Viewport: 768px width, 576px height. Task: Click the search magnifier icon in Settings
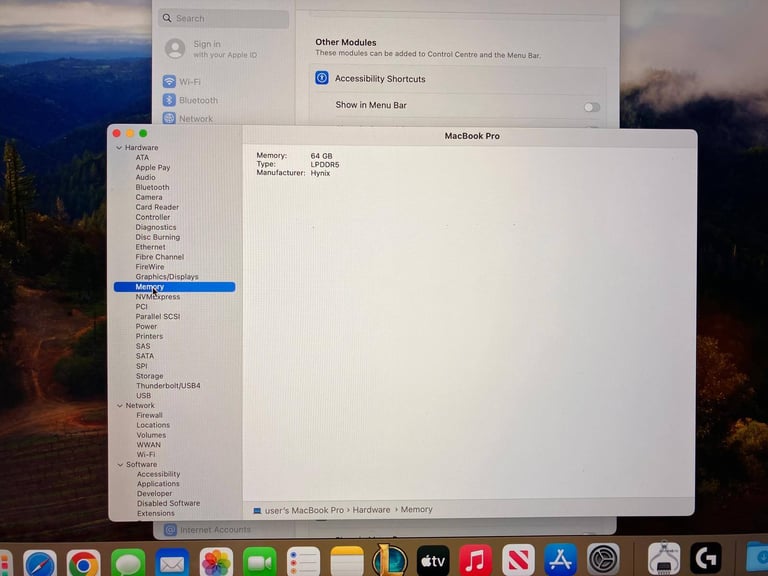(x=167, y=18)
